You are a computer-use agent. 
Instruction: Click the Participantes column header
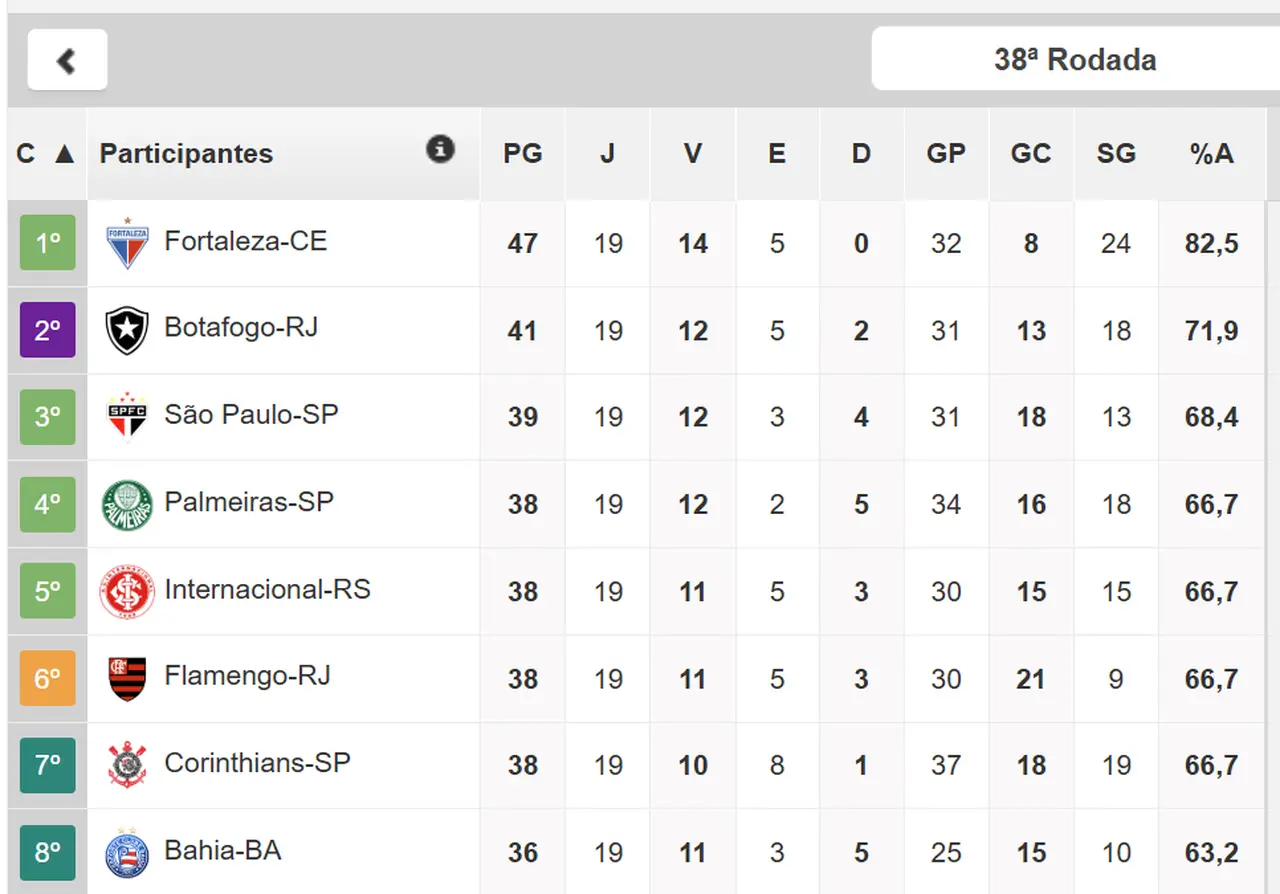click(186, 154)
